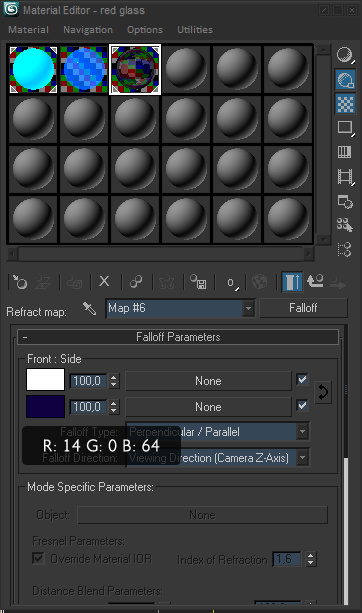This screenshot has height=613, width=362.
Task: Click the sample slots horizontal scrollbar left arrow
Action: coord(12,254)
